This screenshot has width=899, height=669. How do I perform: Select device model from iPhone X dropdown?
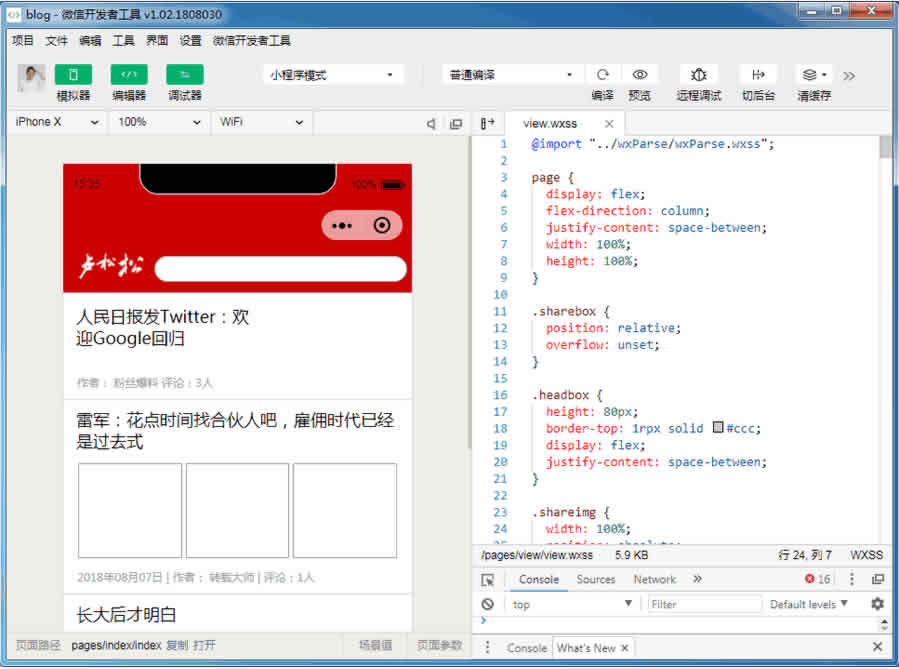tap(57, 122)
